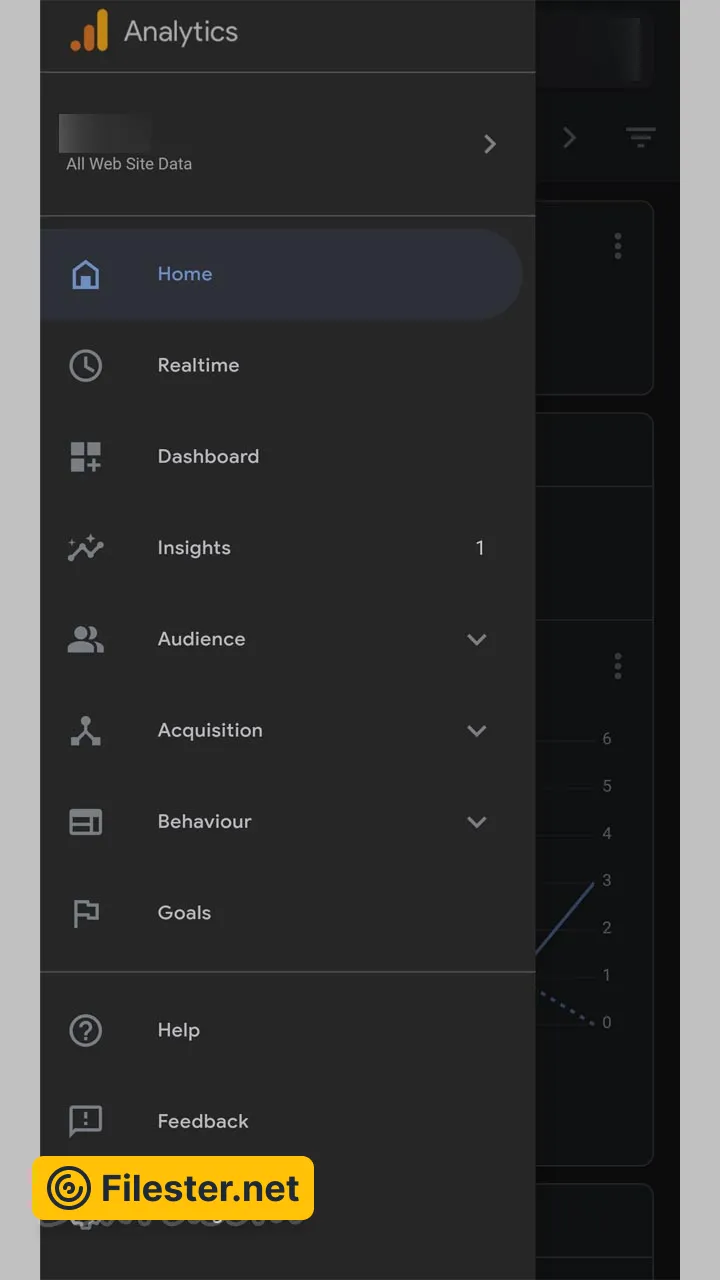The height and width of the screenshot is (1280, 720).
Task: Click the Dashboard grid icon
Action: [86, 457]
